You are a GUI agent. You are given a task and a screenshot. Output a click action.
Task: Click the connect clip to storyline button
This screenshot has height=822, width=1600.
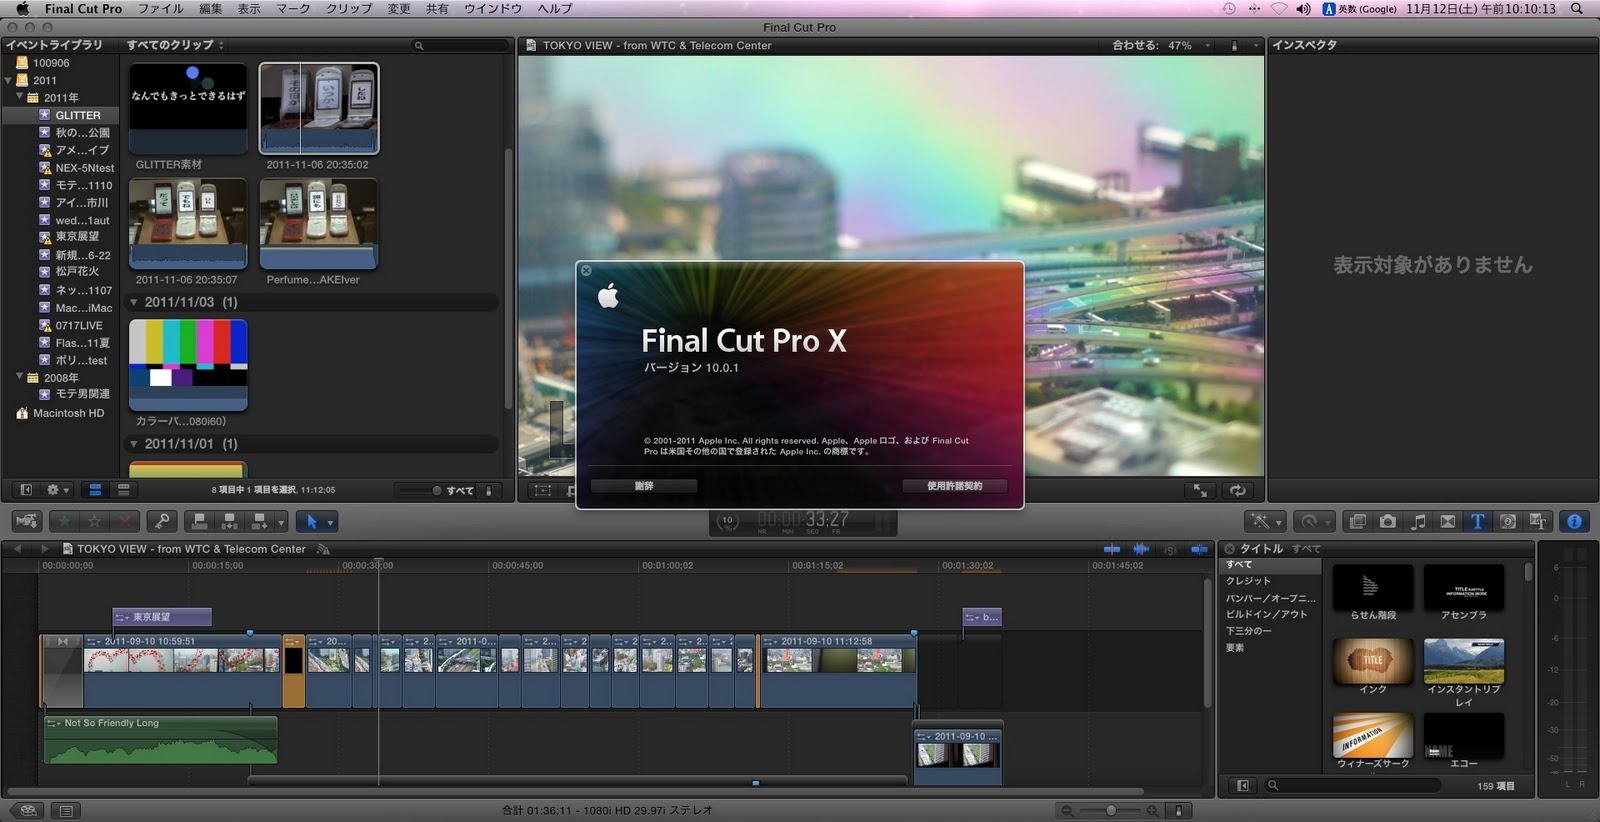click(200, 521)
